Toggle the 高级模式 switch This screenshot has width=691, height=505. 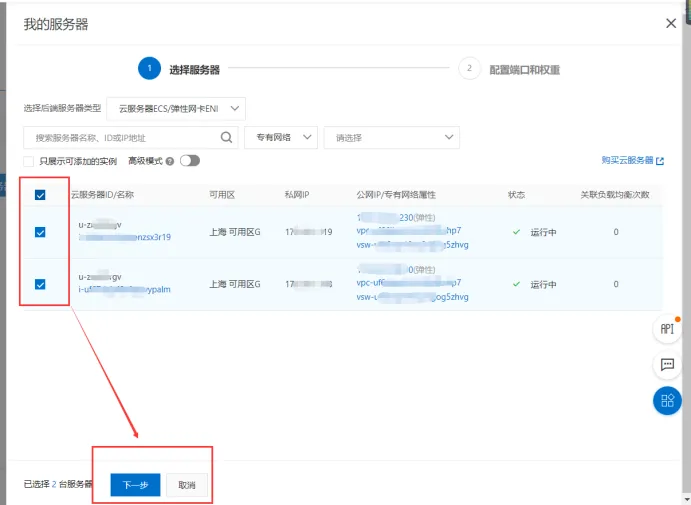[x=190, y=161]
